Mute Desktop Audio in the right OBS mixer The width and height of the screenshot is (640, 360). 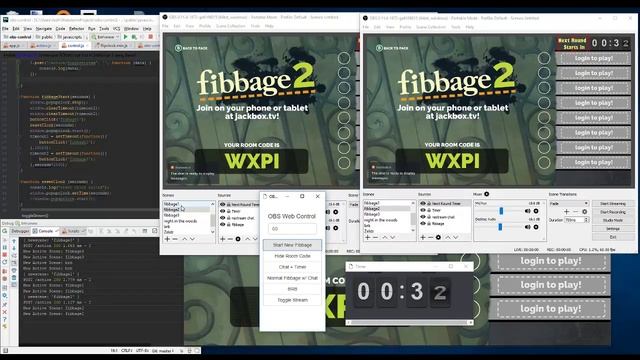click(x=527, y=227)
